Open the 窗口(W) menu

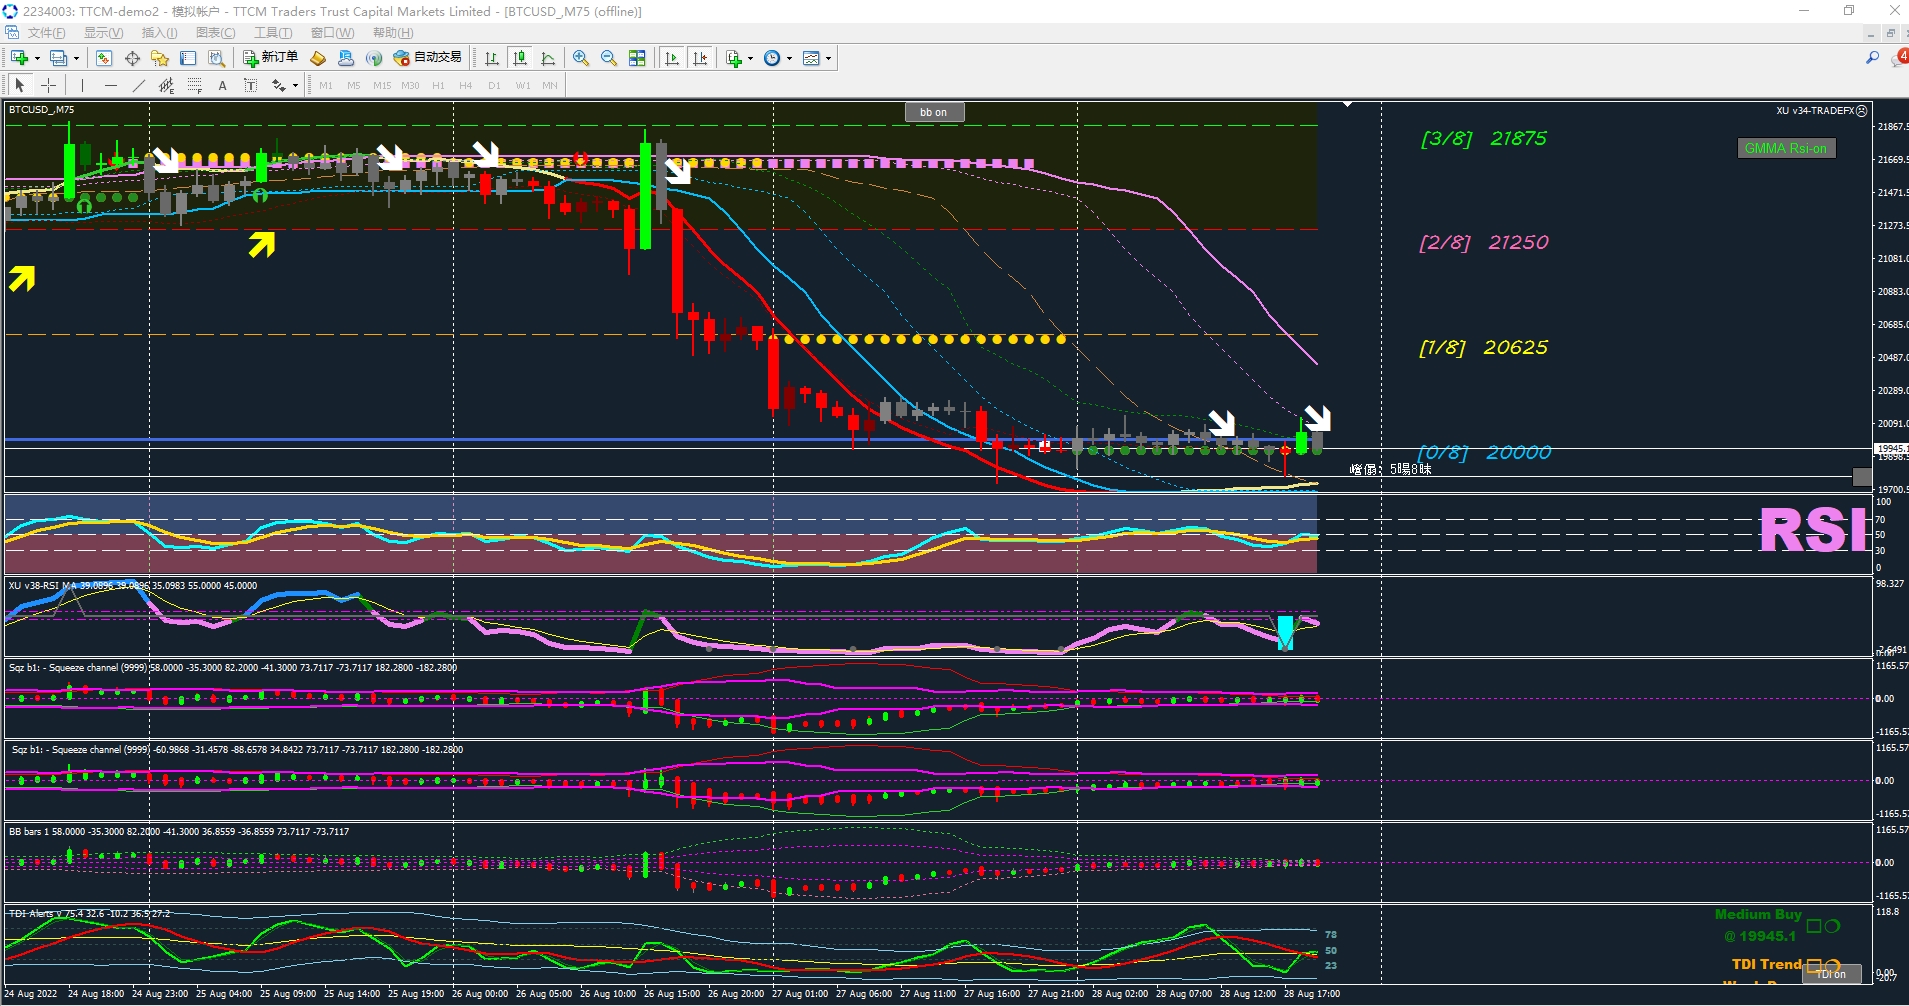tap(332, 33)
